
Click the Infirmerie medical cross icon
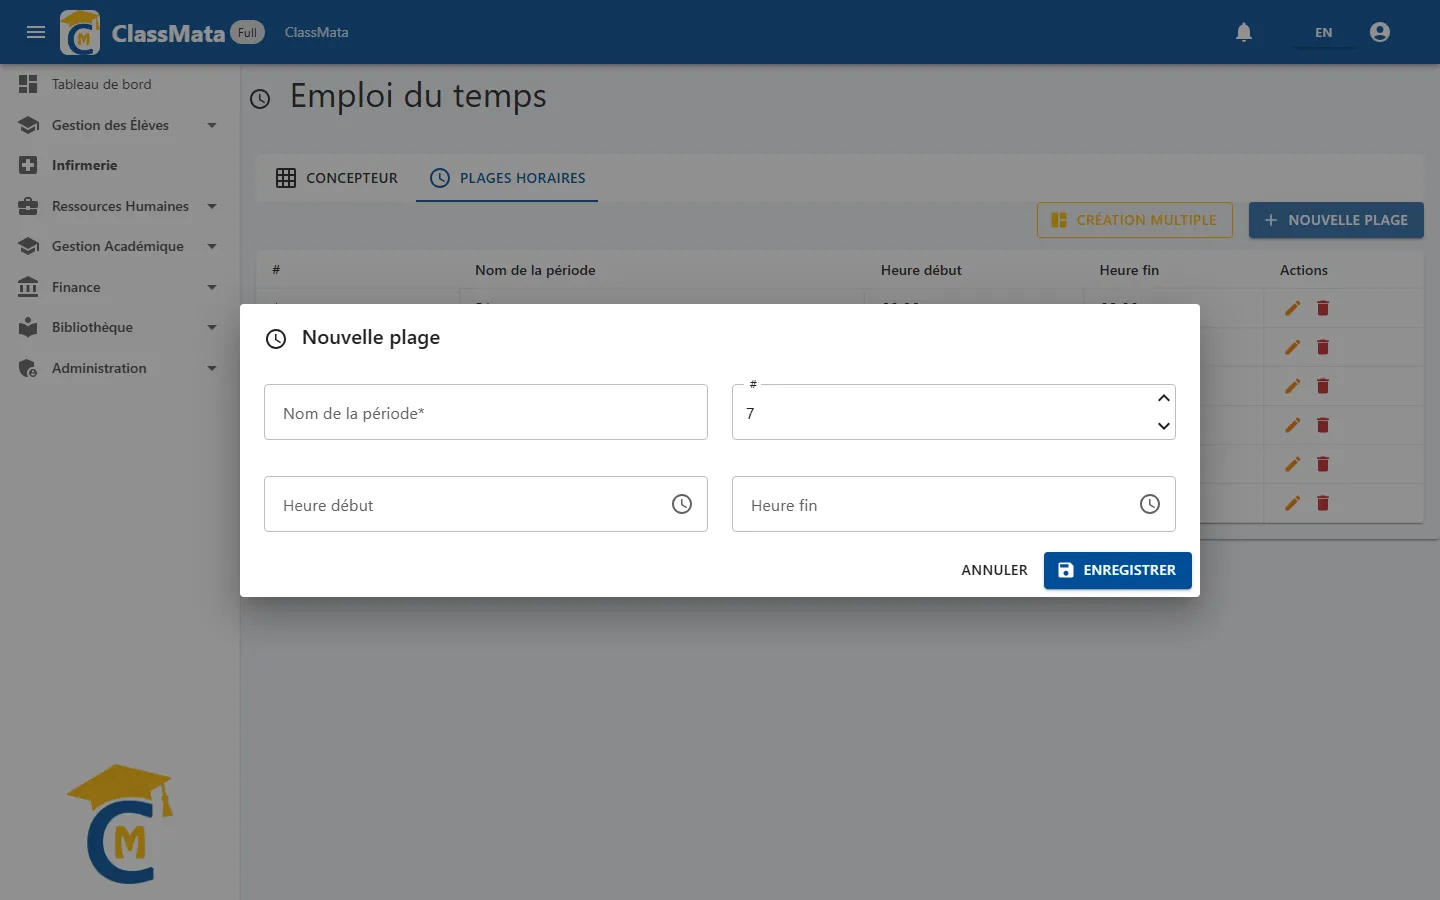pos(28,165)
